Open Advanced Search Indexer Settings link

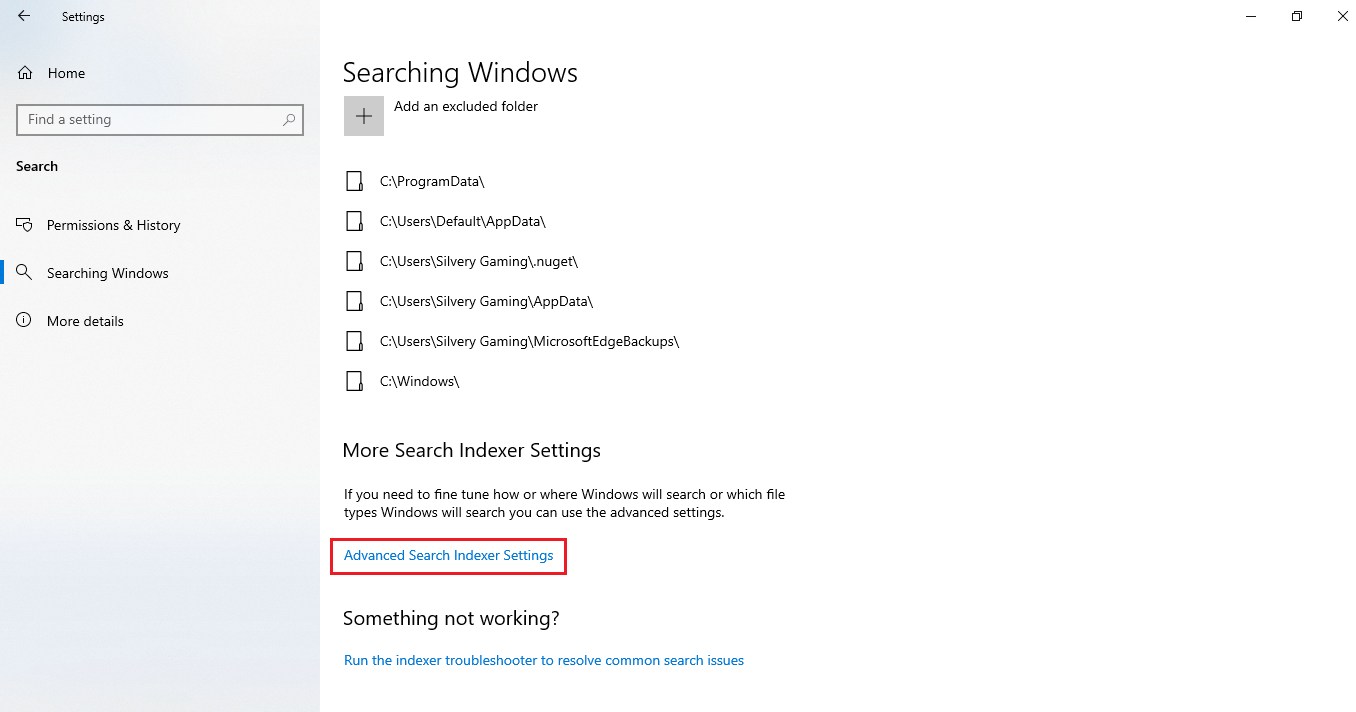point(448,555)
